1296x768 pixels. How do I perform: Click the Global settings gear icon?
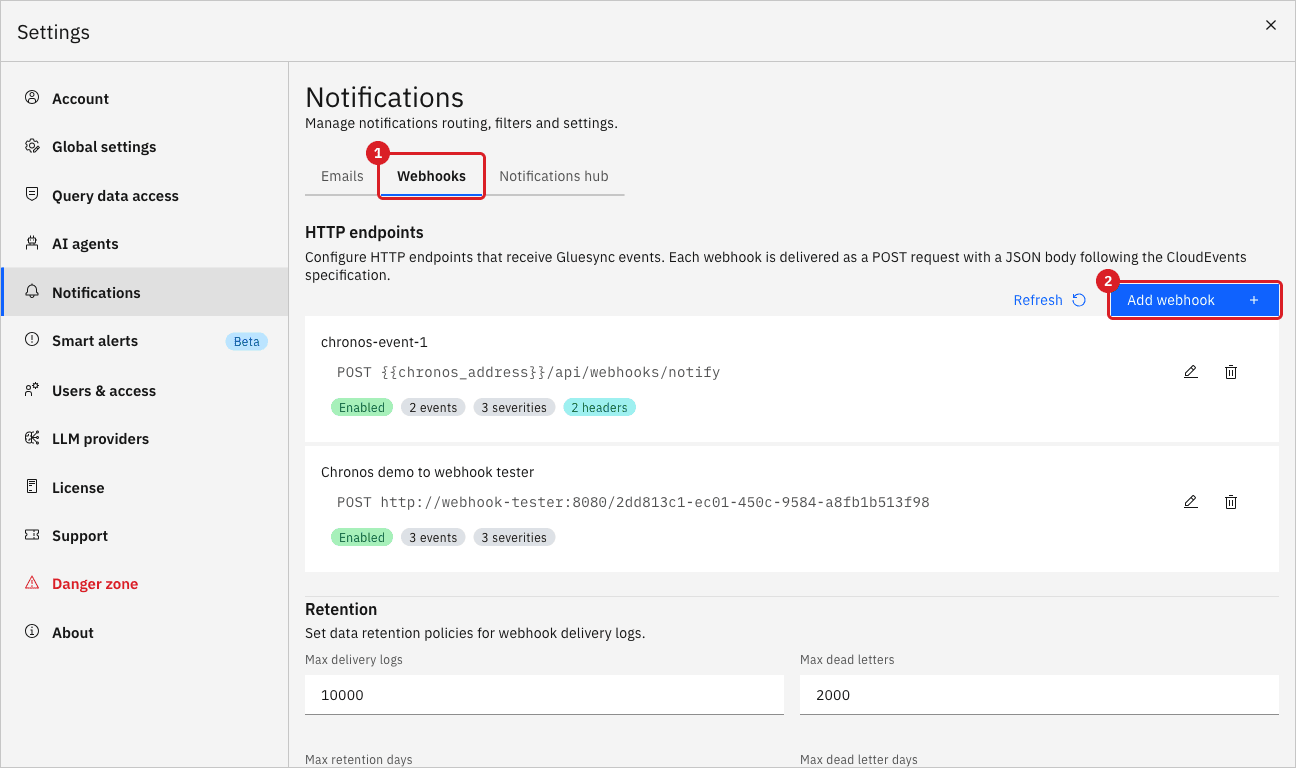(32, 146)
